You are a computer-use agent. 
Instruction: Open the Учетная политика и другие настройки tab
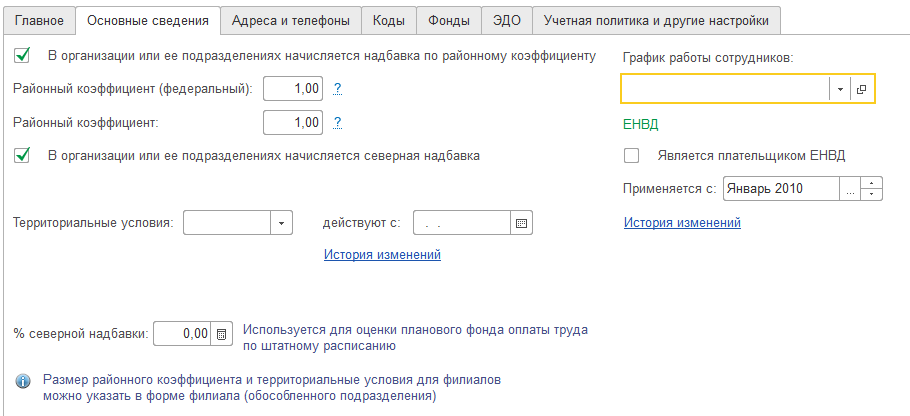tap(656, 20)
